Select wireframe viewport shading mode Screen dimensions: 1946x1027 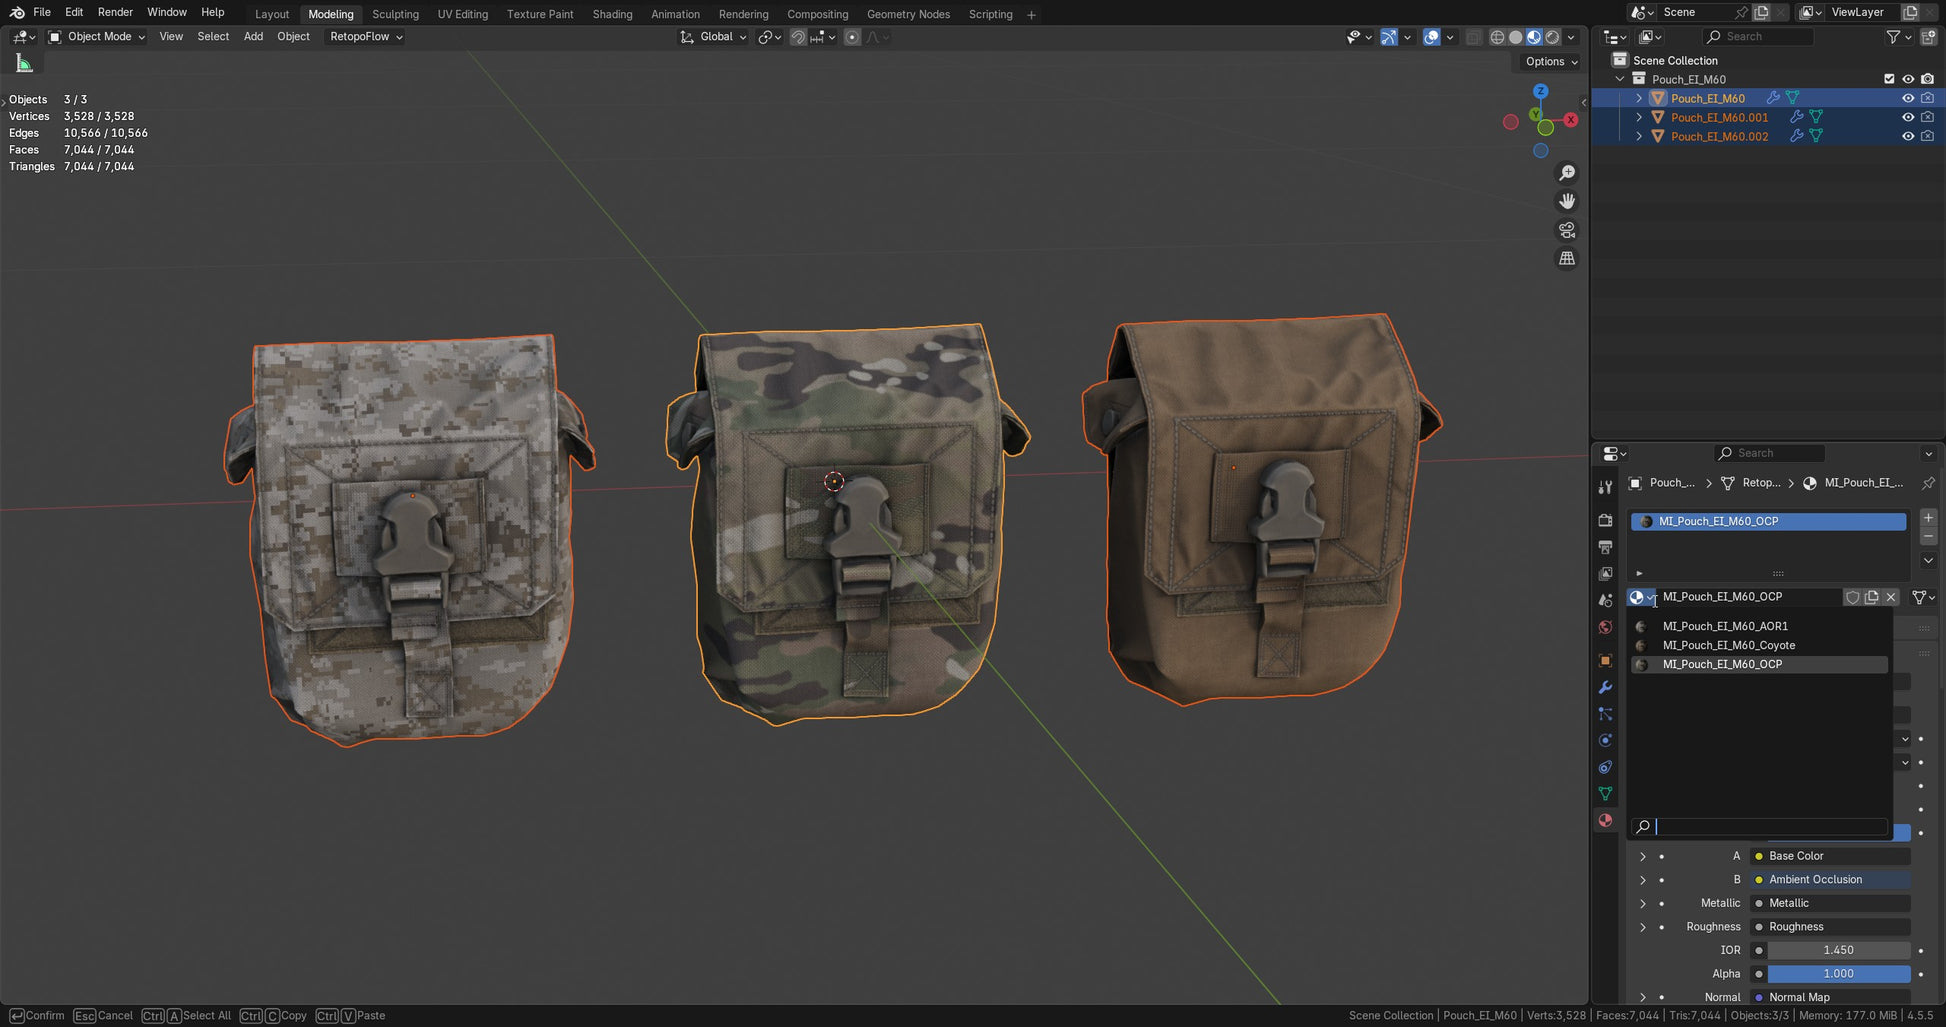pyautogui.click(x=1497, y=37)
